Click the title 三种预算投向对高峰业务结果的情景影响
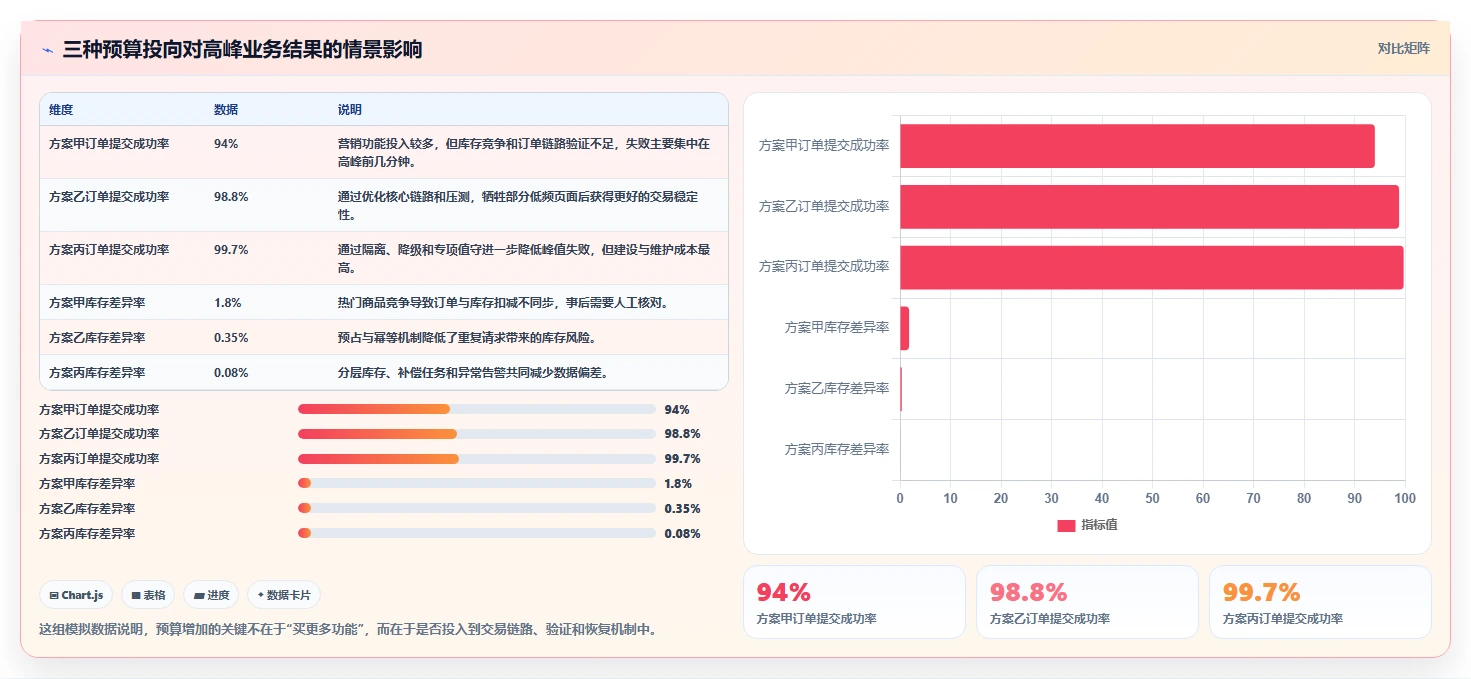The image size is (1471, 679). pos(242,49)
